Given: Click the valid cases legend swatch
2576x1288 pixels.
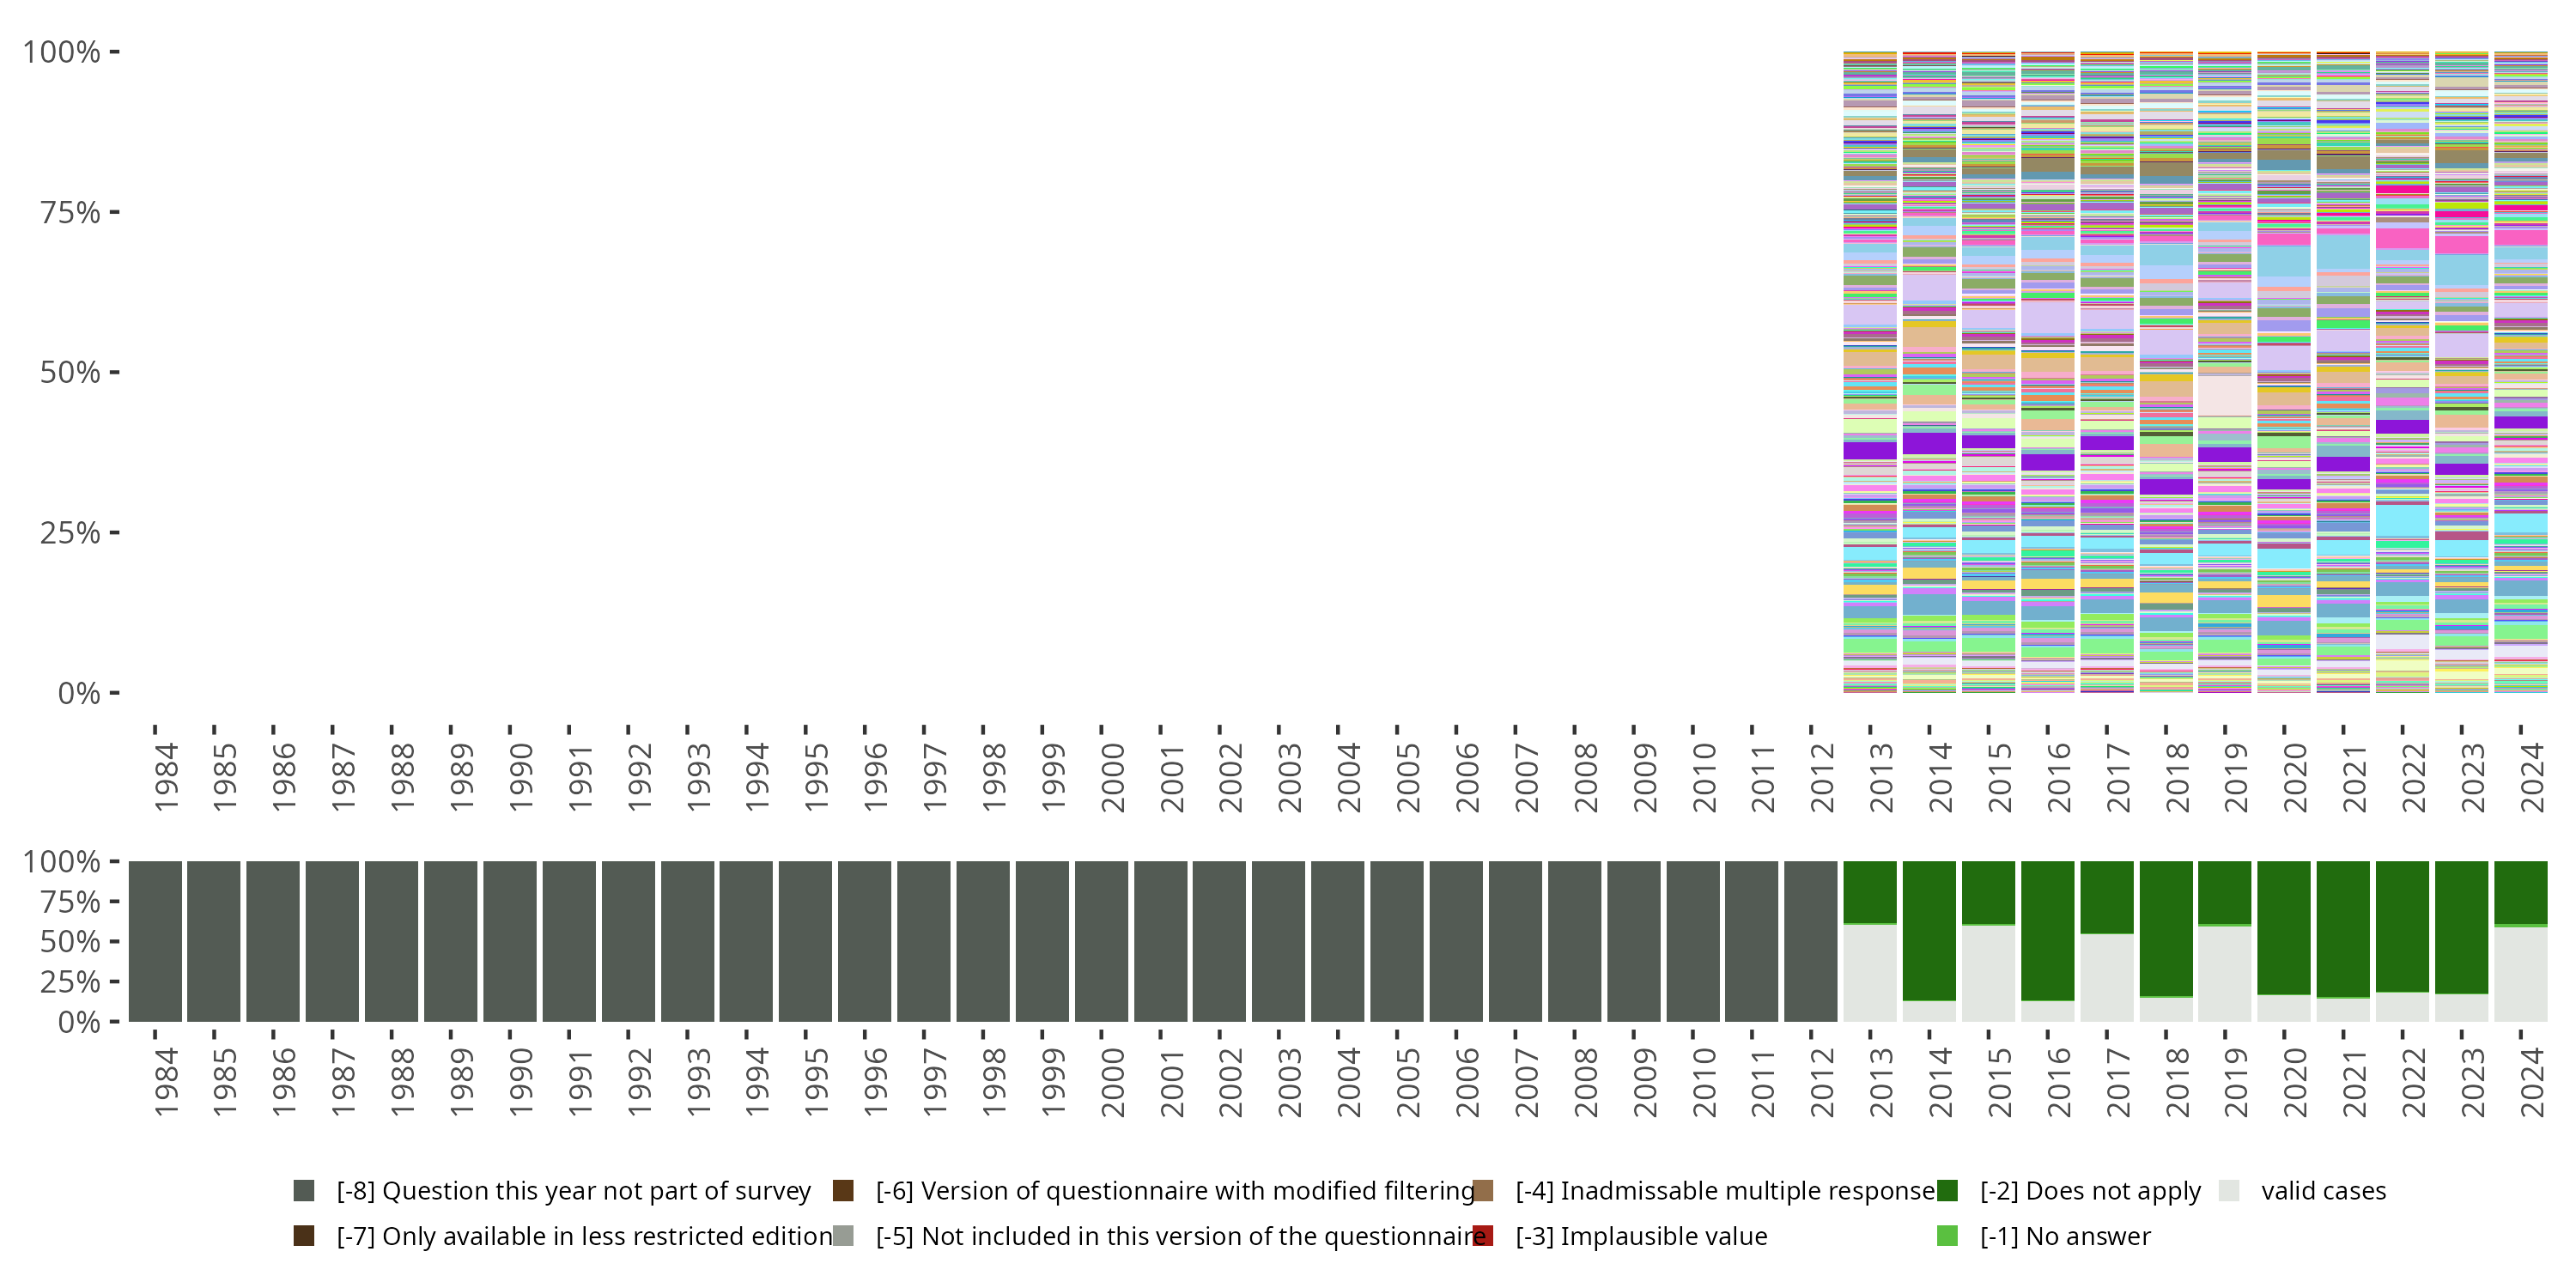Looking at the screenshot, I should click(x=2229, y=1190).
